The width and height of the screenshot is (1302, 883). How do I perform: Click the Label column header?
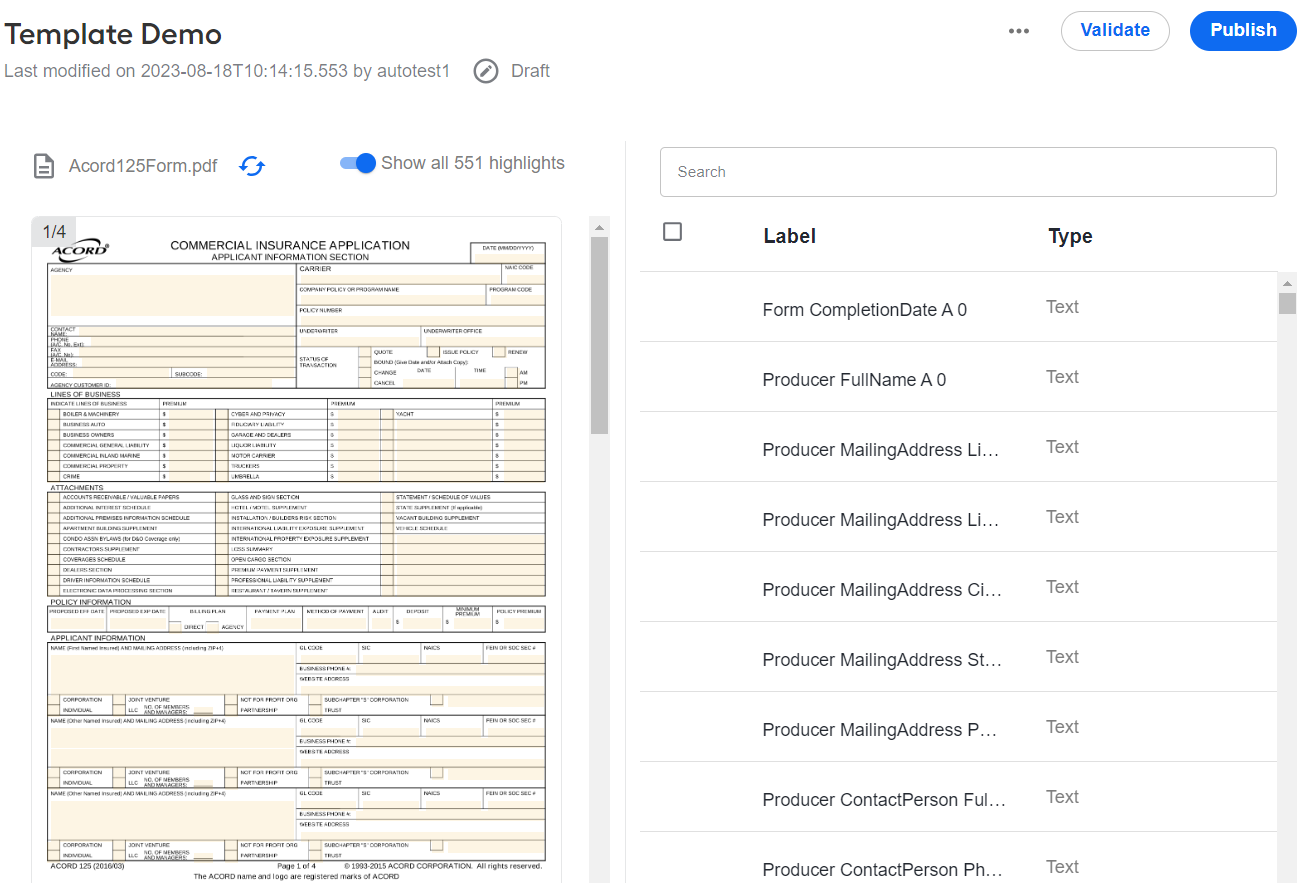coord(790,236)
